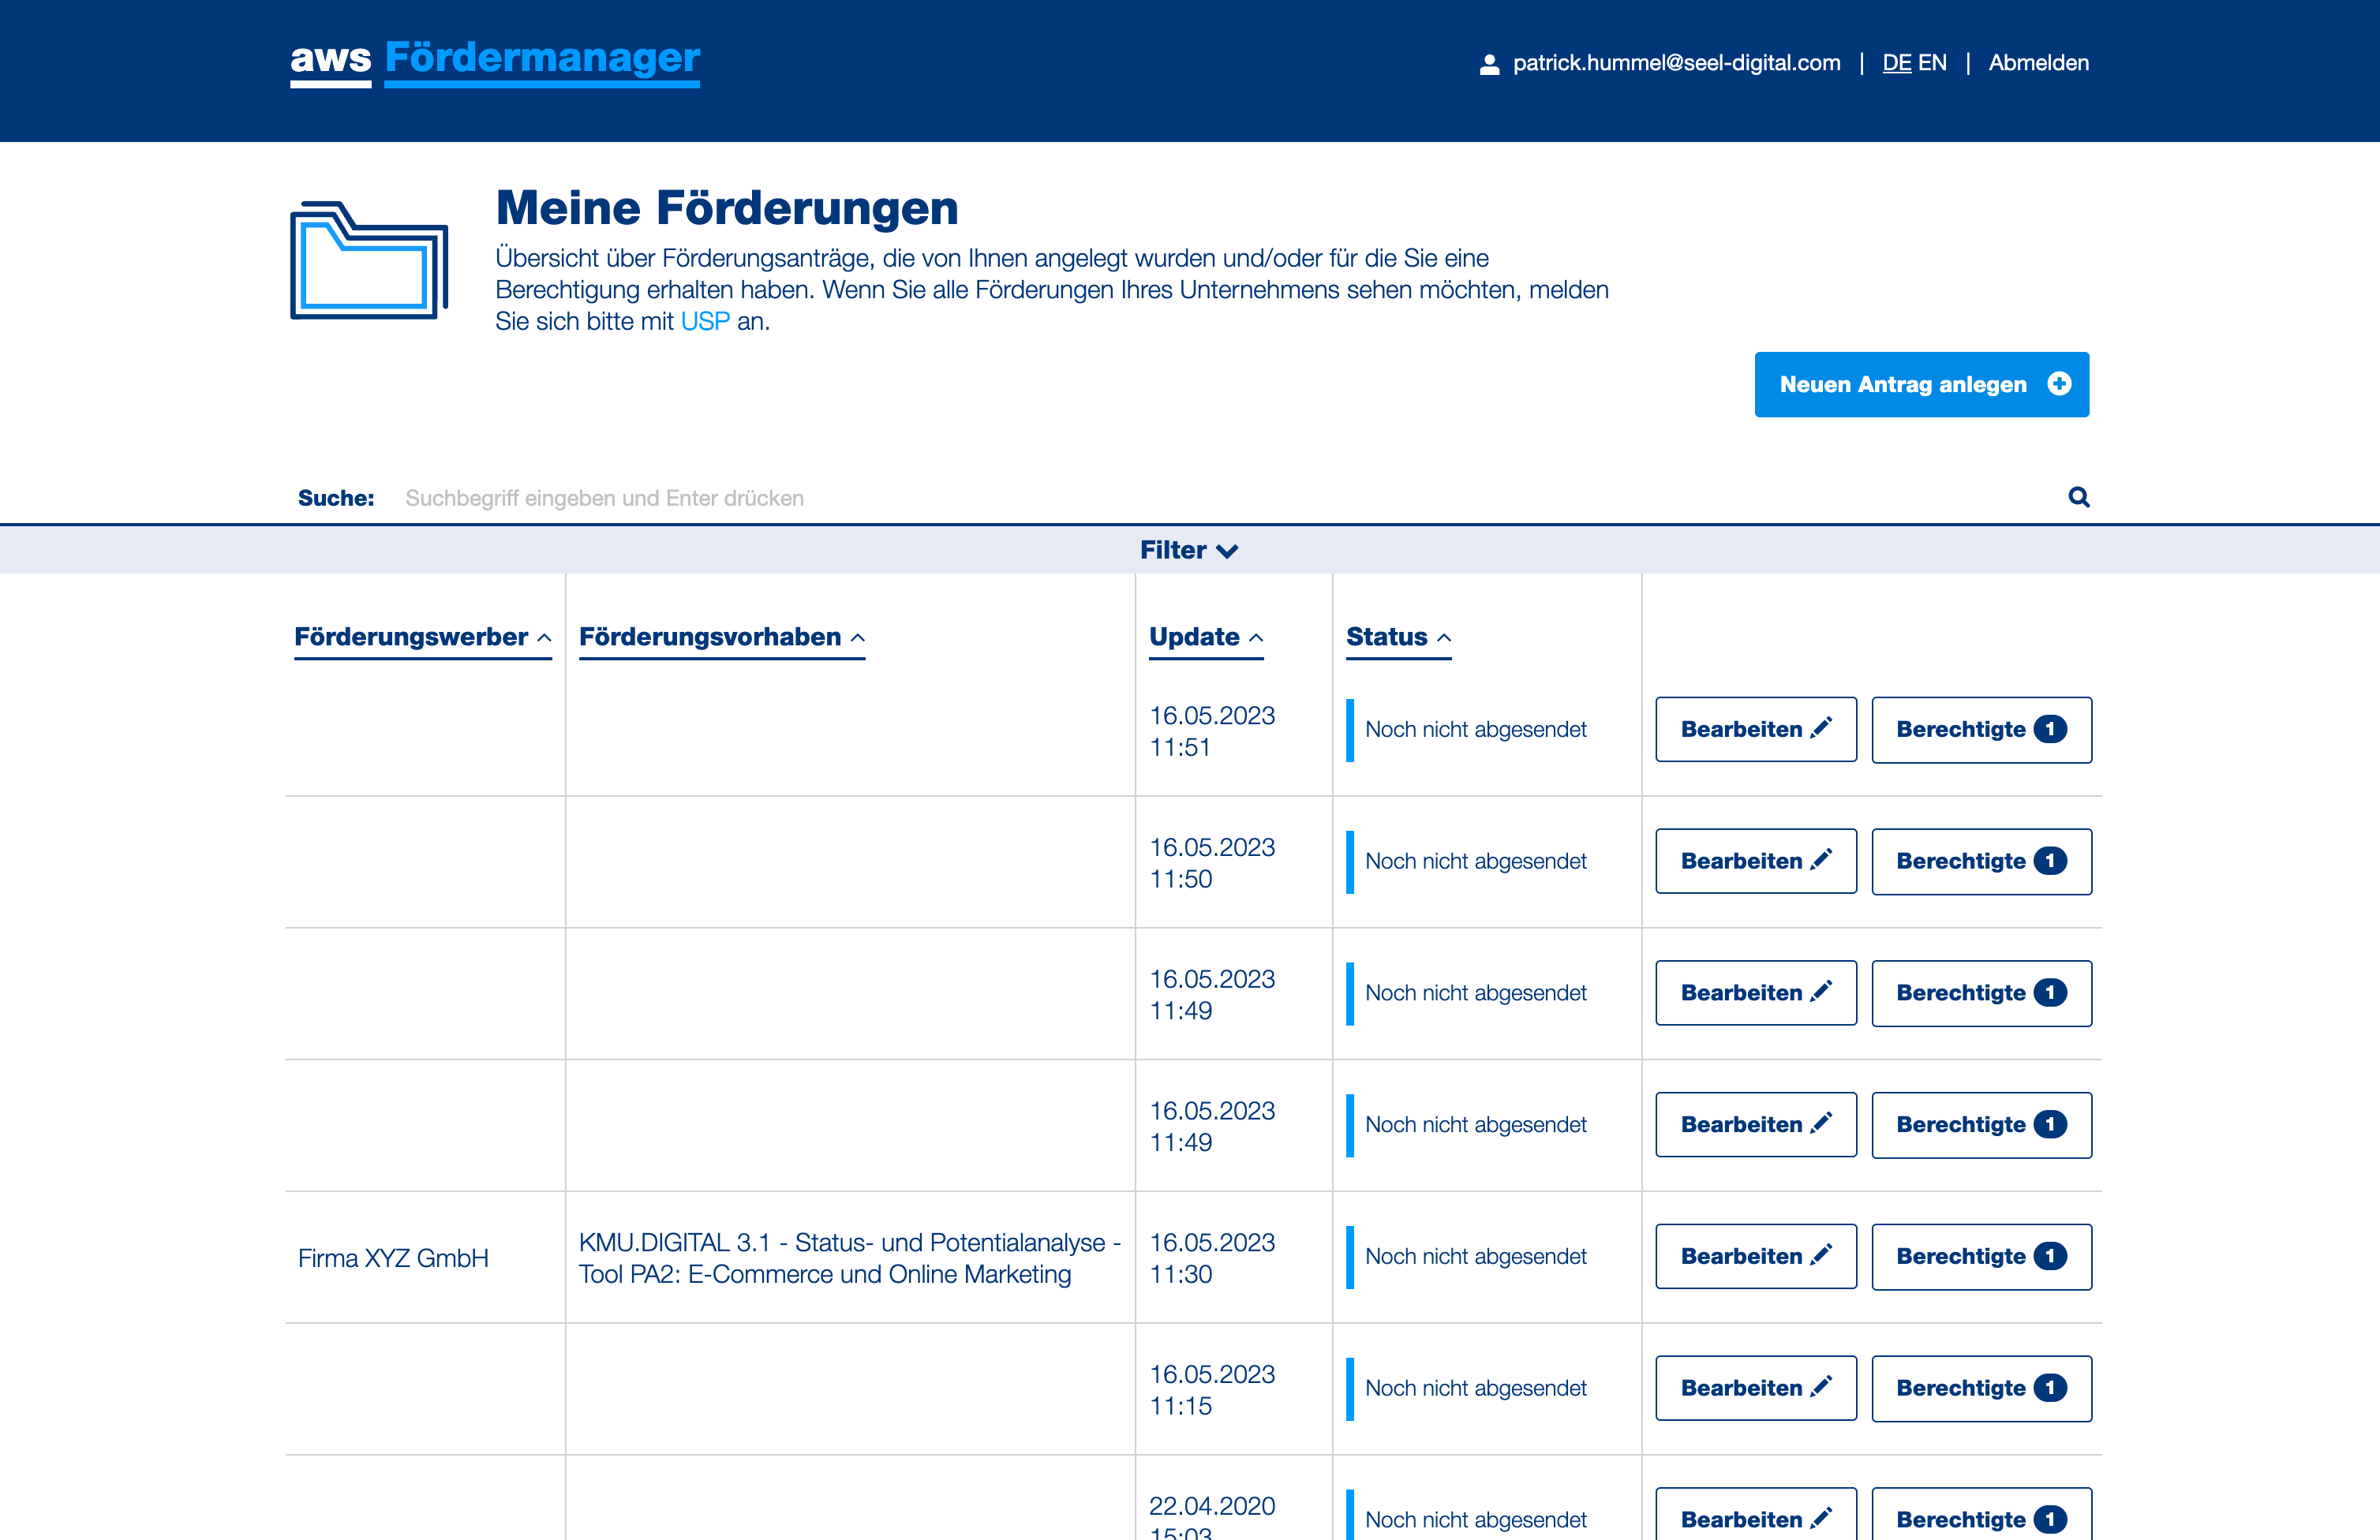Sort by Förderungswerber column
Viewport: 2380px width, 1540px height.
click(422, 637)
